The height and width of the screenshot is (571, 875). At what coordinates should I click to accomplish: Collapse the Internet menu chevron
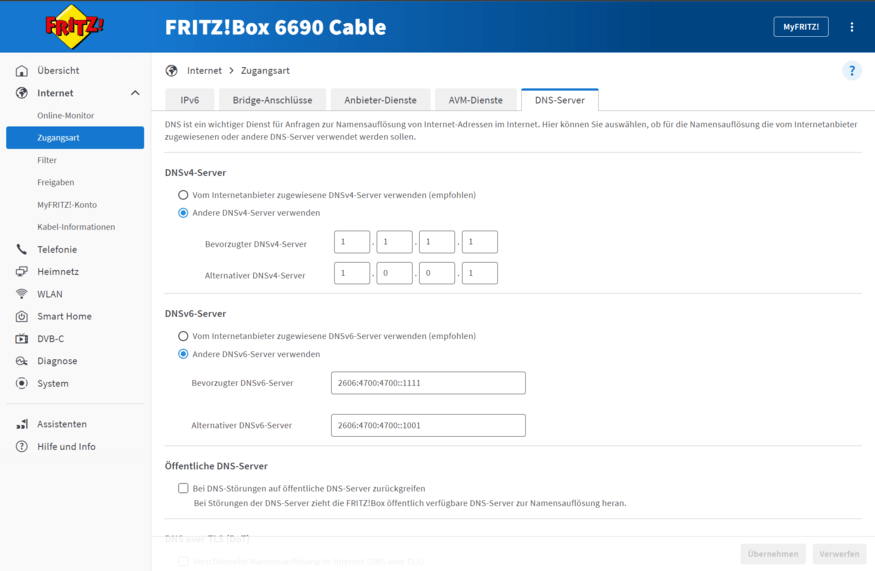(135, 93)
